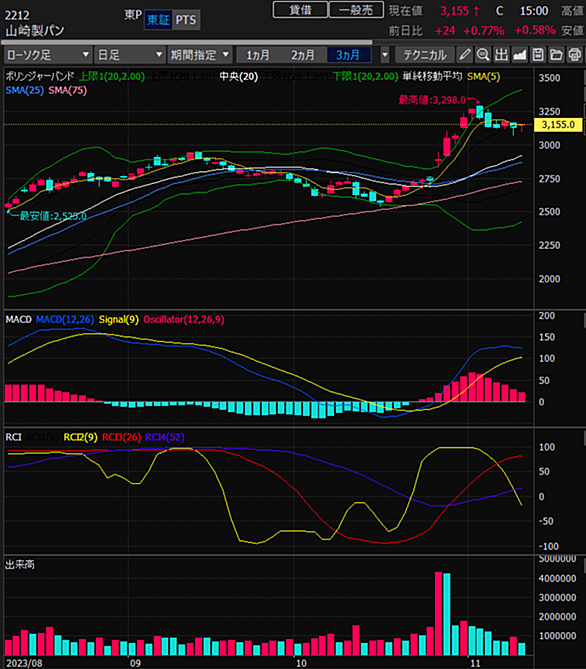Open the area chart icon in toolbar
The height and width of the screenshot is (669, 586).
[x=519, y=55]
